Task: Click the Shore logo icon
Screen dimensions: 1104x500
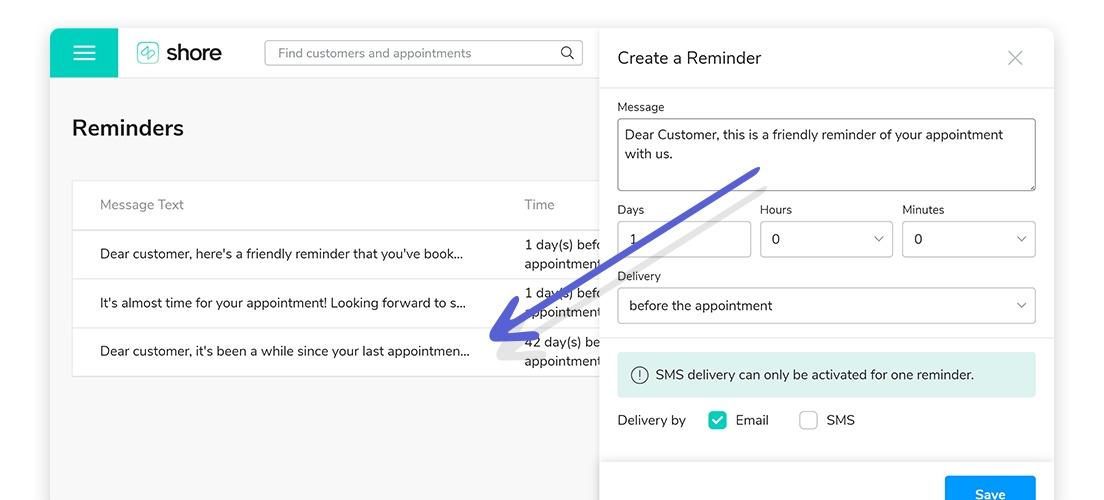Action: coord(148,53)
